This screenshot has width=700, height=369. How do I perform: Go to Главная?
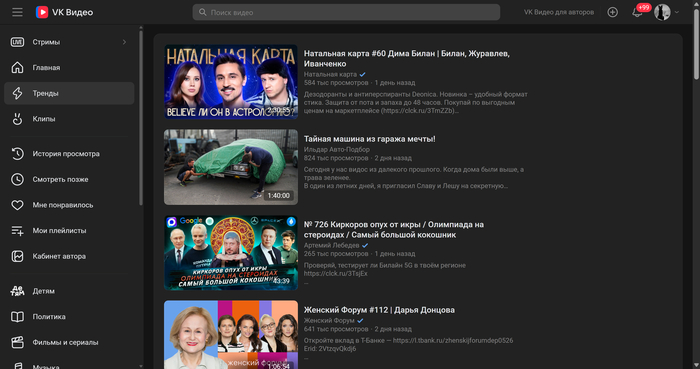[69, 67]
